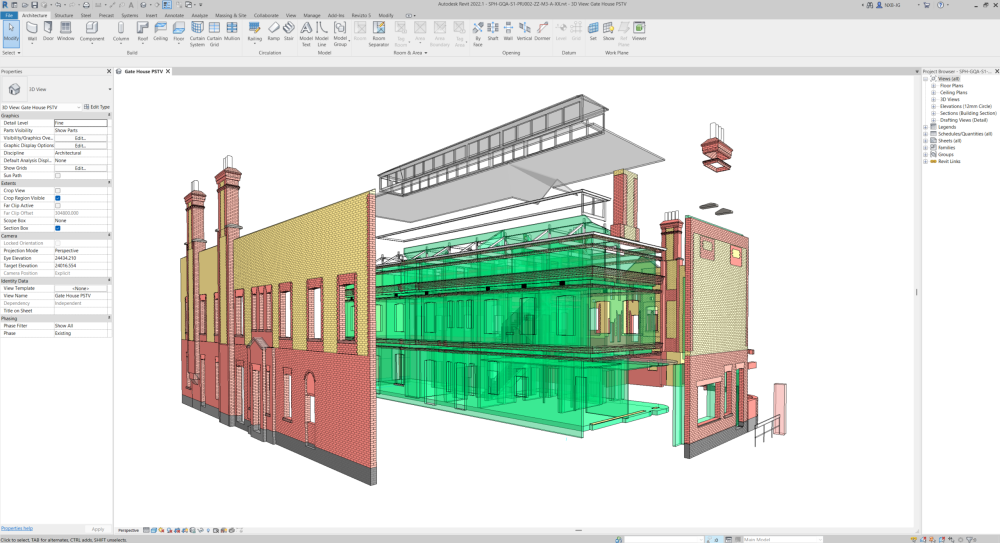Uncheck the Section Box checkbox
1000x543 pixels.
tap(58, 228)
